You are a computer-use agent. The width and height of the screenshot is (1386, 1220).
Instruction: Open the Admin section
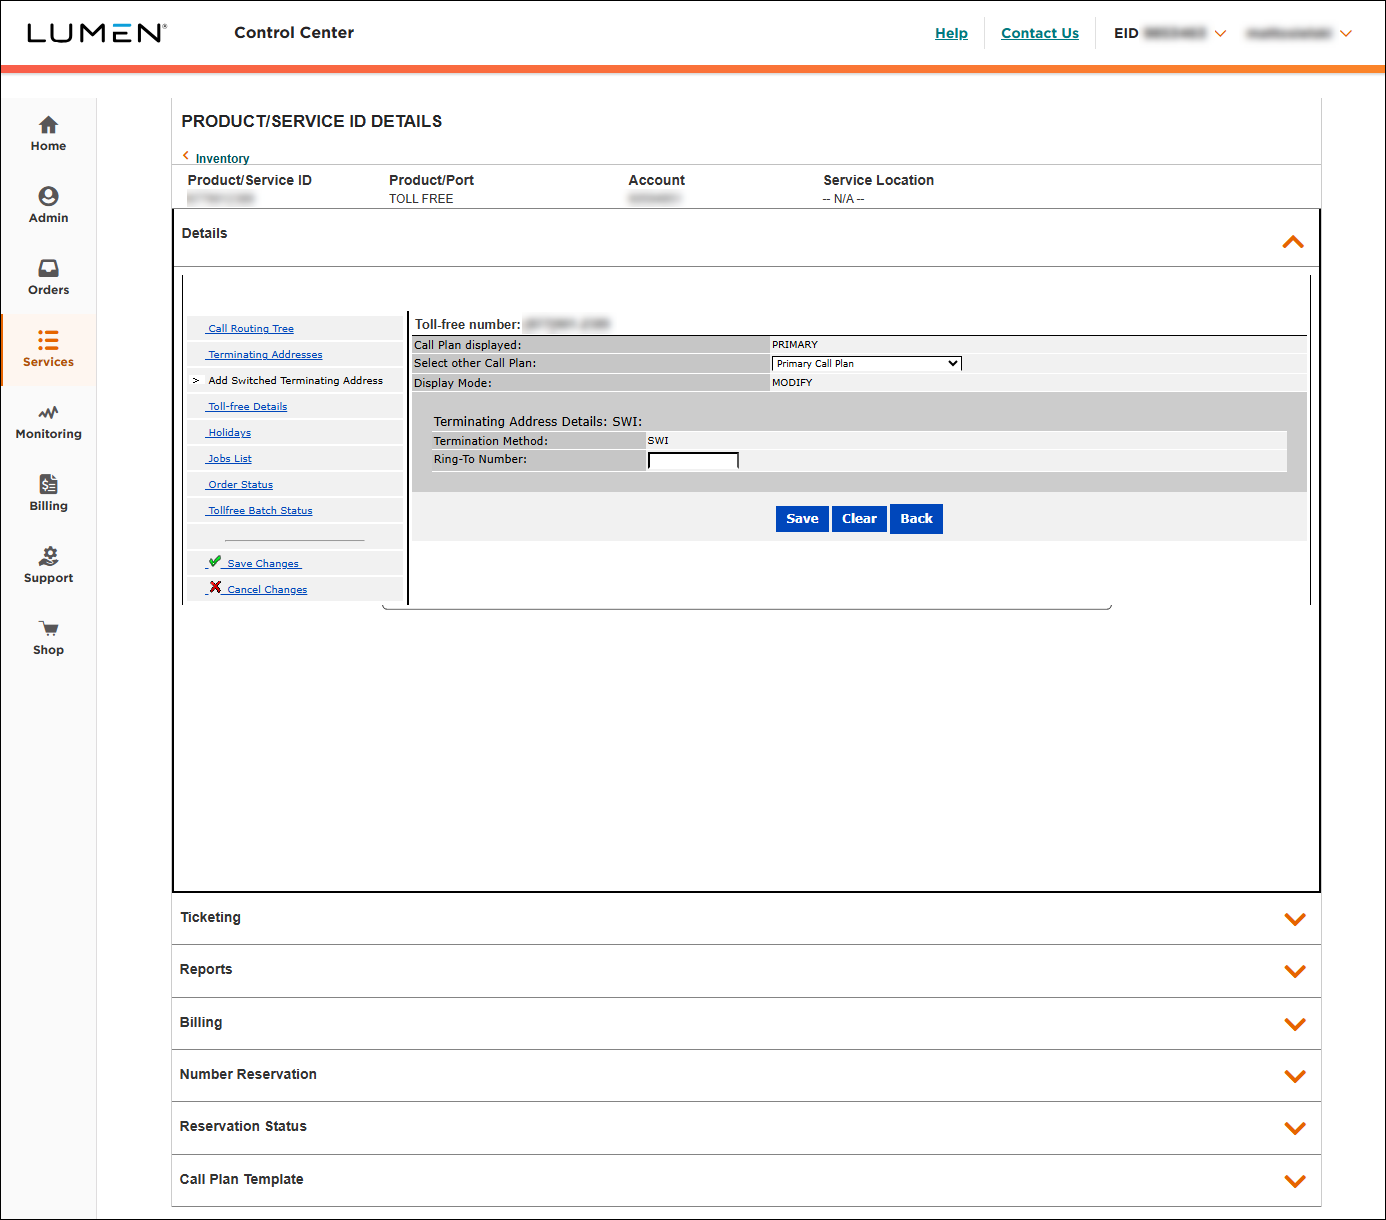48,205
